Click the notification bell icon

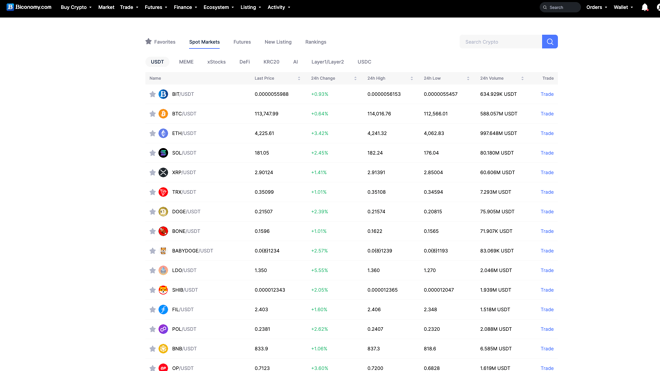tap(644, 7)
